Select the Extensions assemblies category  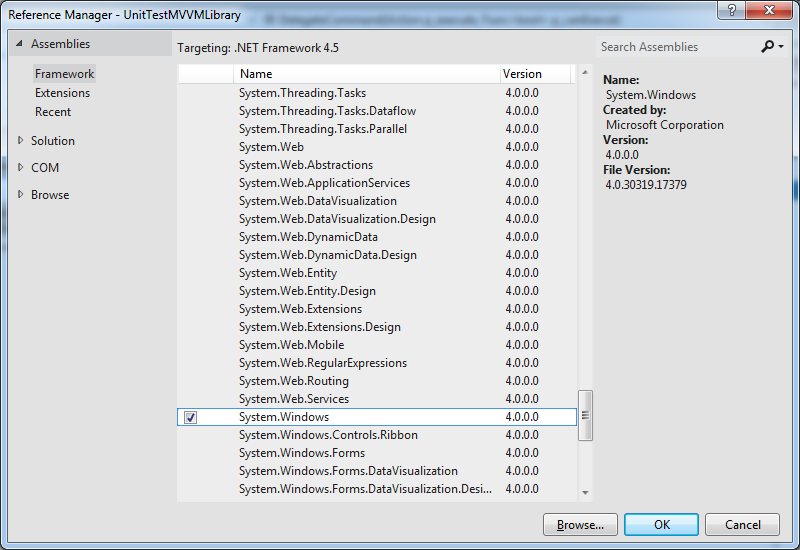coord(62,93)
